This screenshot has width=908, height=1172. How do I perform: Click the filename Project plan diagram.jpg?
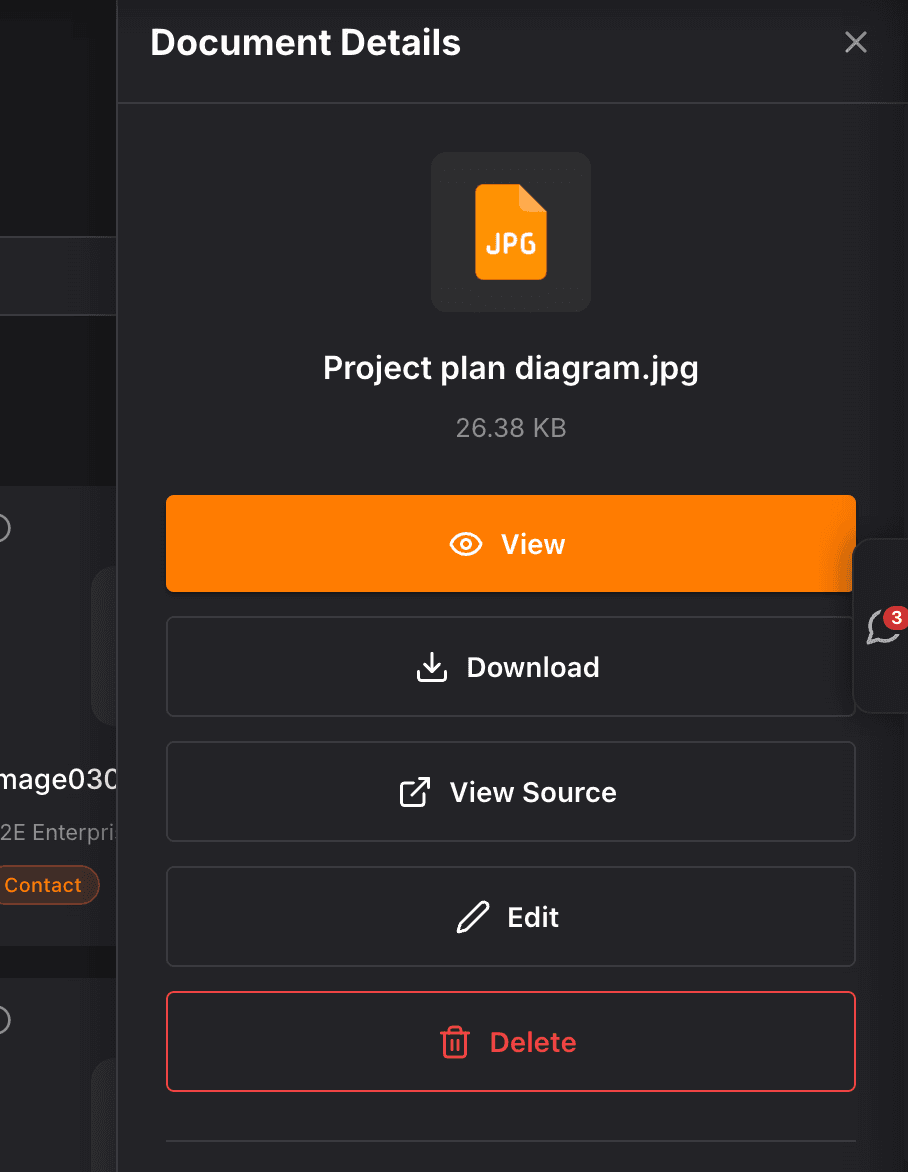510,368
